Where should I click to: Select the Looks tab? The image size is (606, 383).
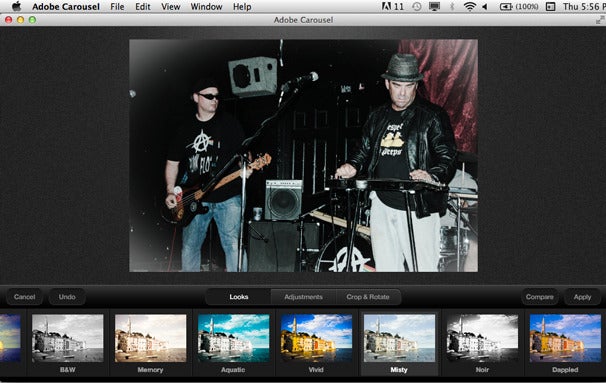click(238, 297)
